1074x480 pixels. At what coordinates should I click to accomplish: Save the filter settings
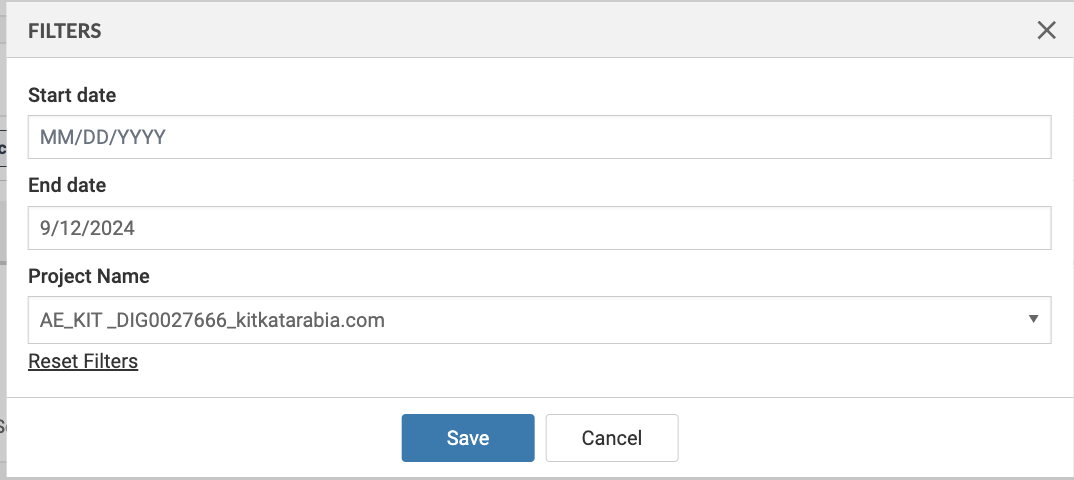pyautogui.click(x=468, y=438)
